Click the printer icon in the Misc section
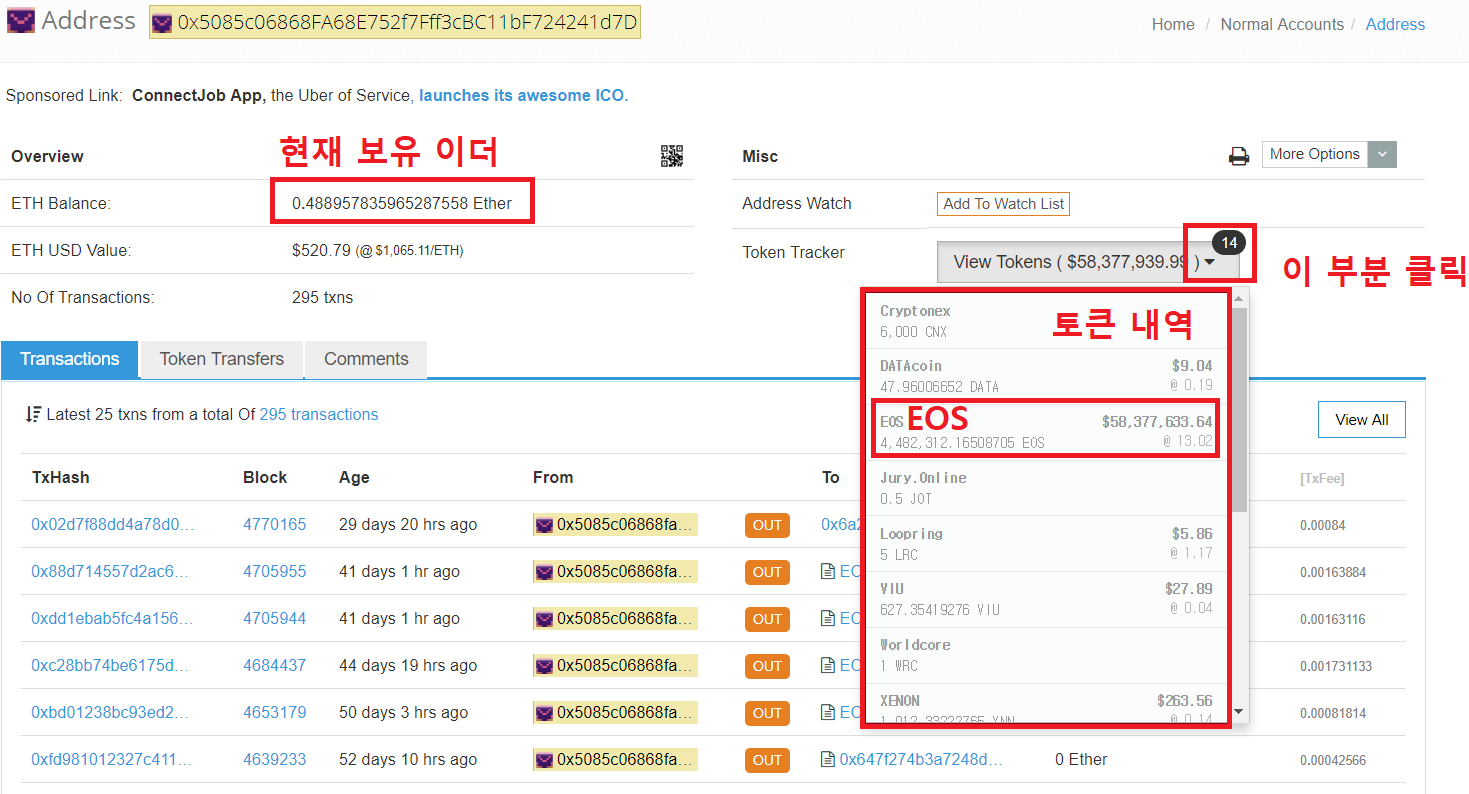The image size is (1469, 794). click(1239, 156)
